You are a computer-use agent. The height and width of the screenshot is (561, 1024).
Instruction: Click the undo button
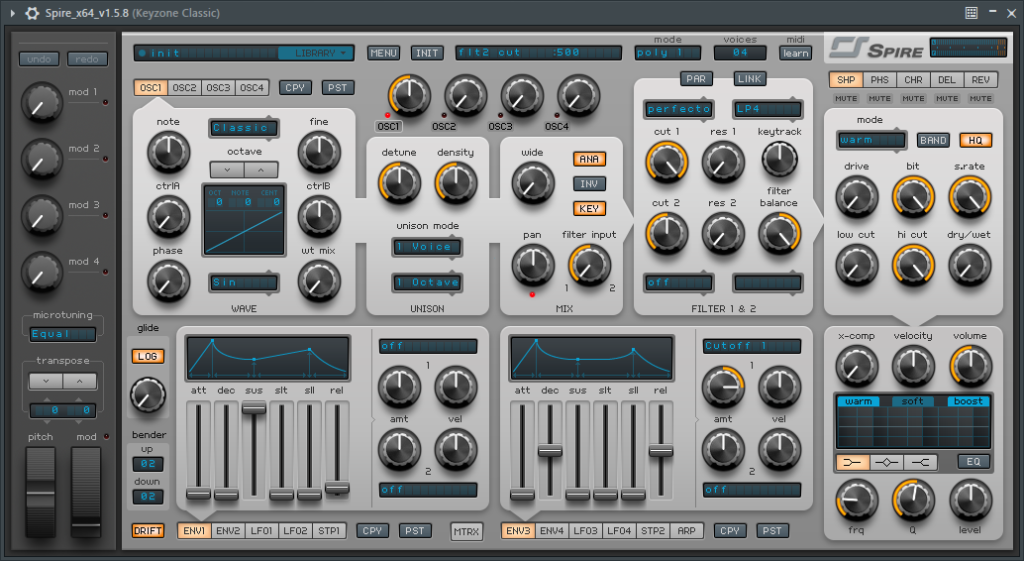[39, 59]
